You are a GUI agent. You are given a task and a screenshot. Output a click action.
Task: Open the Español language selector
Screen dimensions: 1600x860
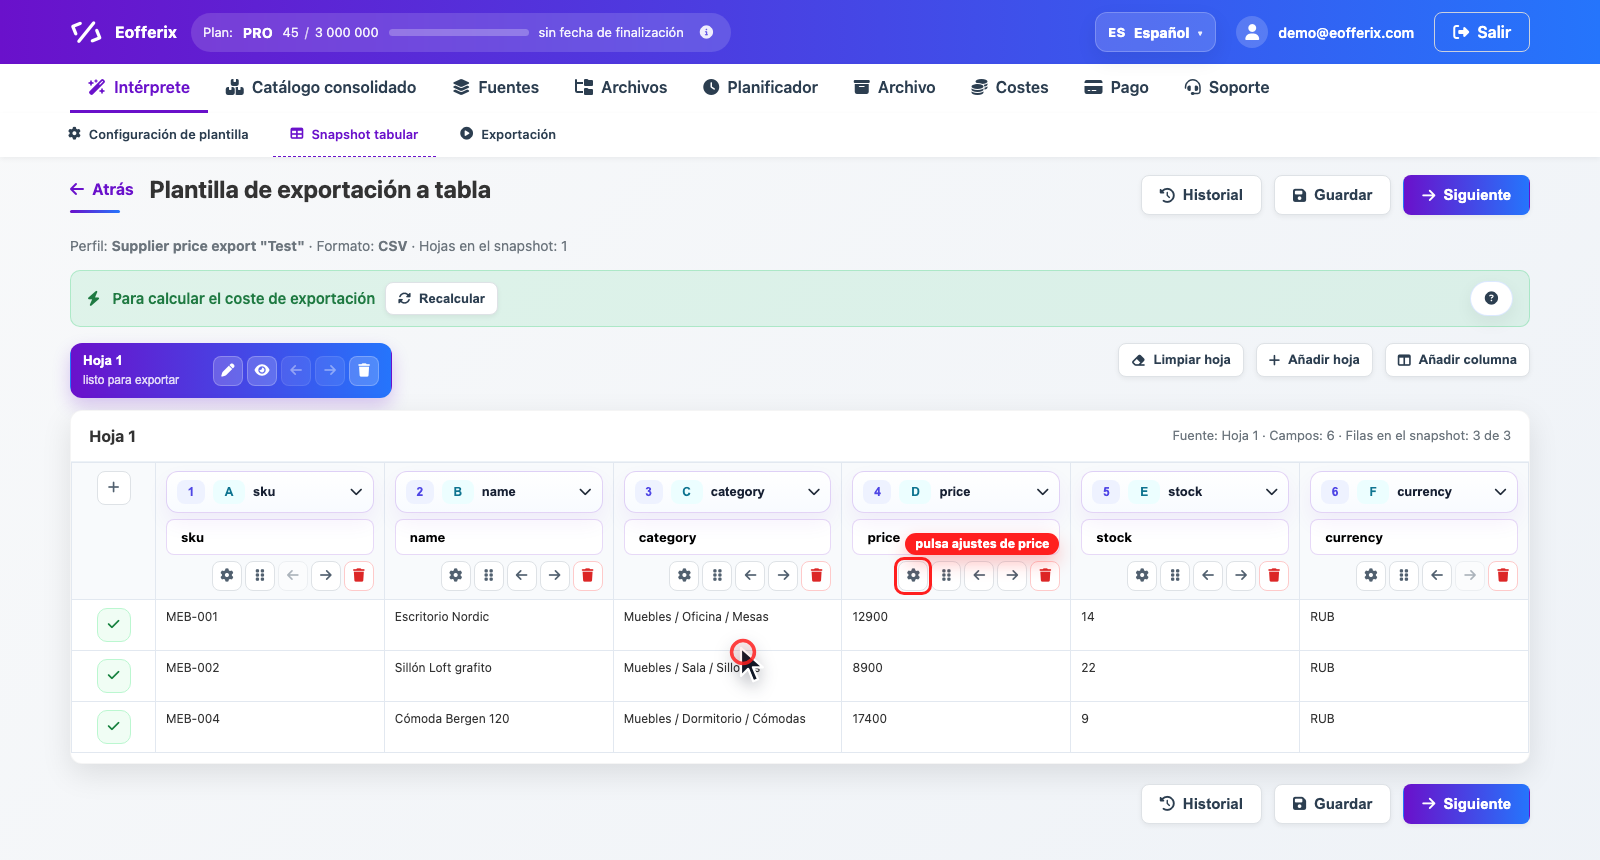pyautogui.click(x=1155, y=32)
